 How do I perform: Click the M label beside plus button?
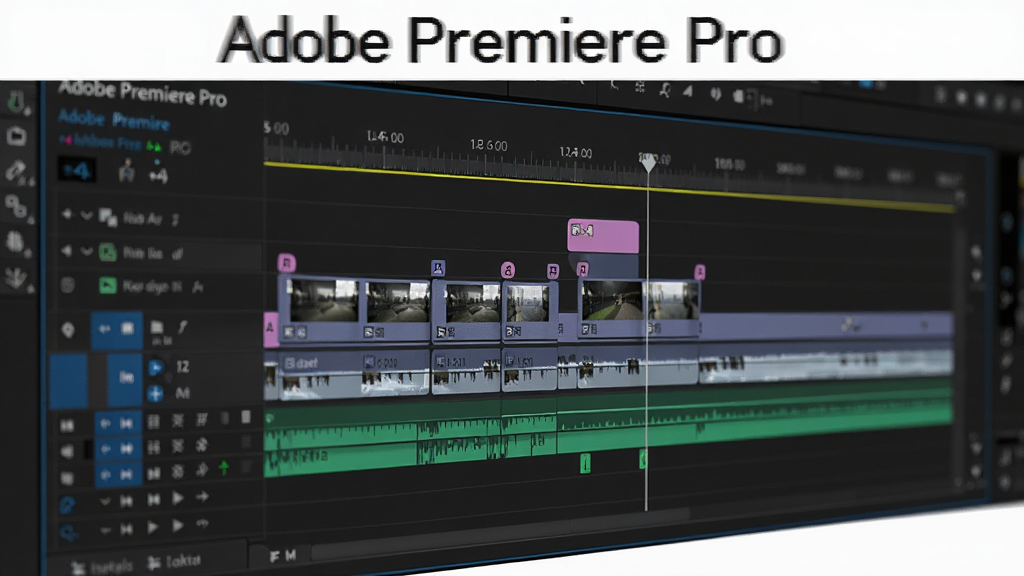point(182,393)
